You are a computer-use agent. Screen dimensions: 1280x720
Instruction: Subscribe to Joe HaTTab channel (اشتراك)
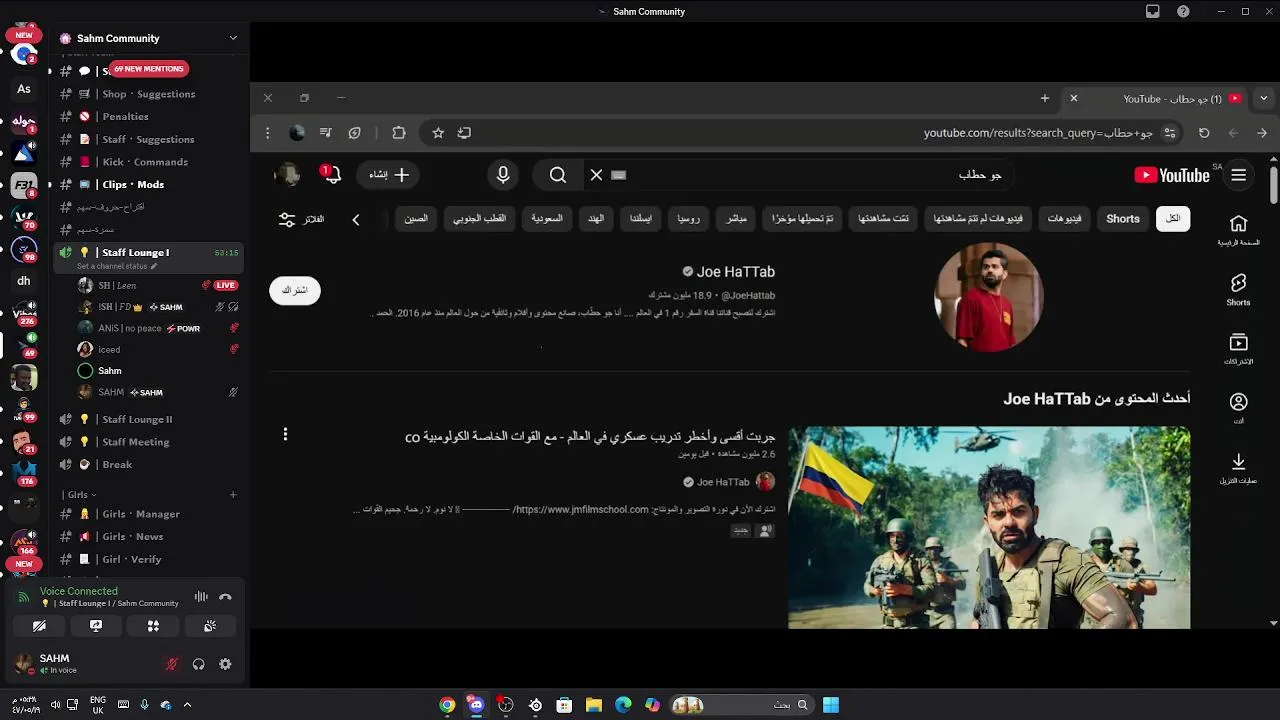point(295,290)
